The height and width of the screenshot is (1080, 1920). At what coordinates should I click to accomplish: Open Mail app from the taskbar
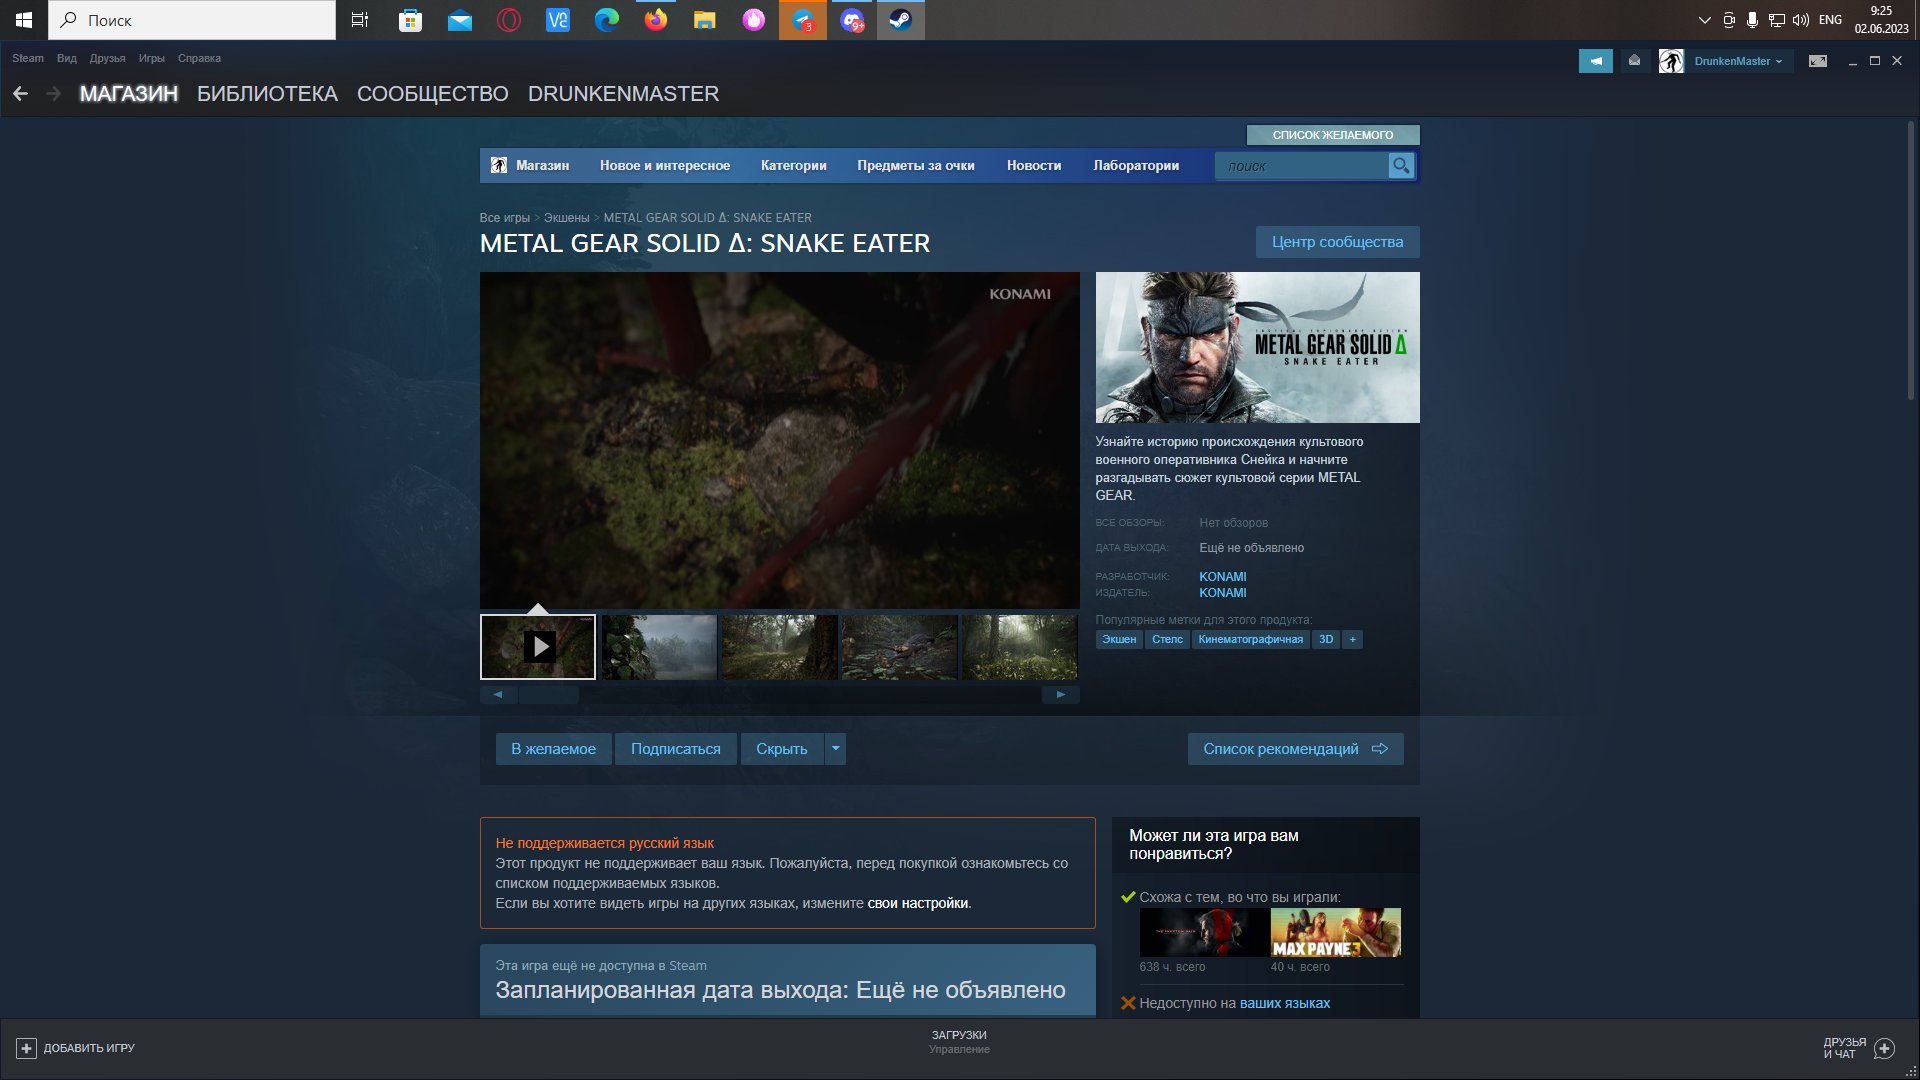[x=460, y=20]
